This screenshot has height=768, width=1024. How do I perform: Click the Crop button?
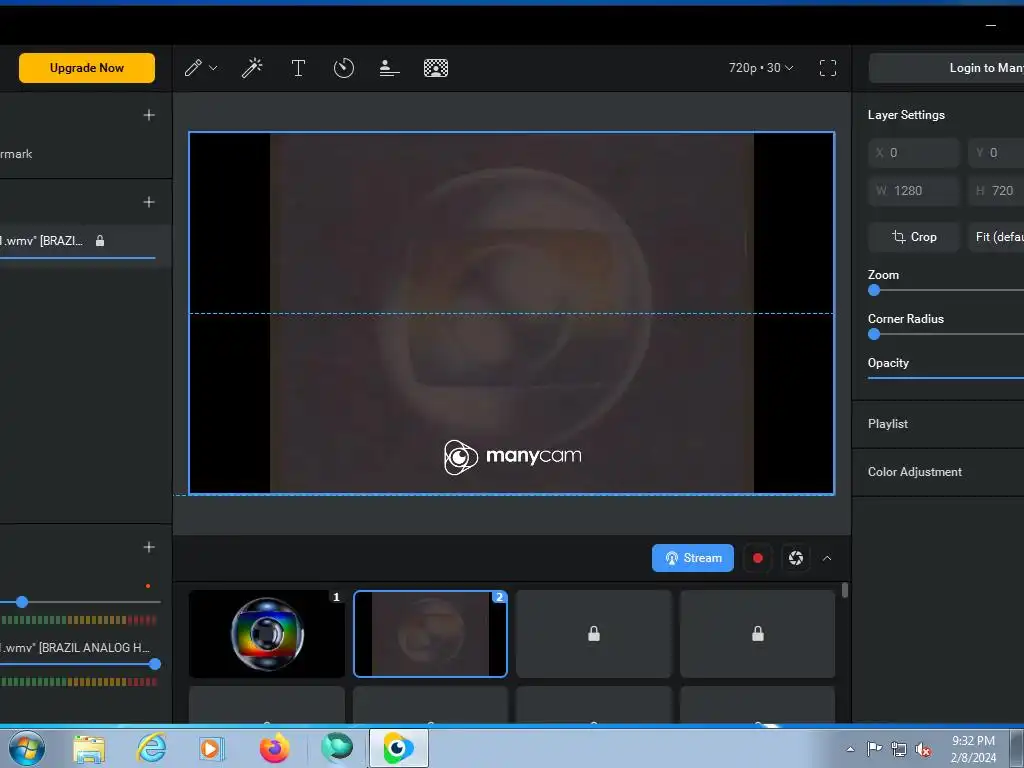(914, 237)
